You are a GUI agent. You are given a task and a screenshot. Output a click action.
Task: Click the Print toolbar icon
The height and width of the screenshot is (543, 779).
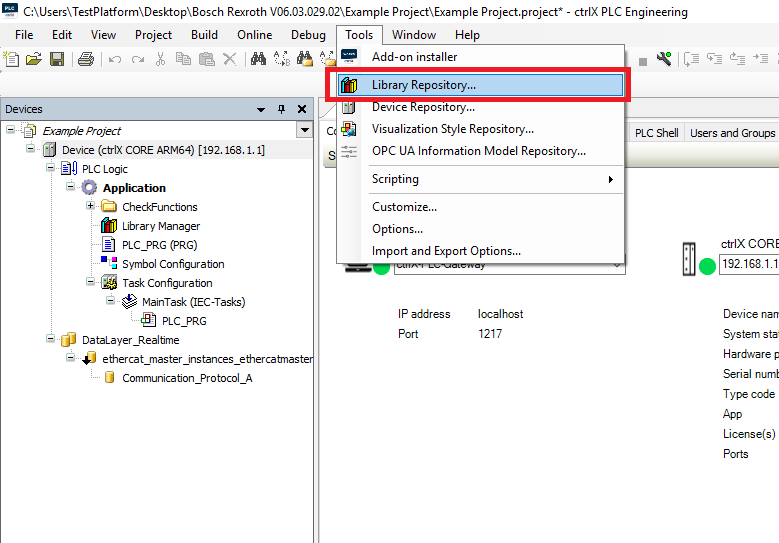coord(85,59)
